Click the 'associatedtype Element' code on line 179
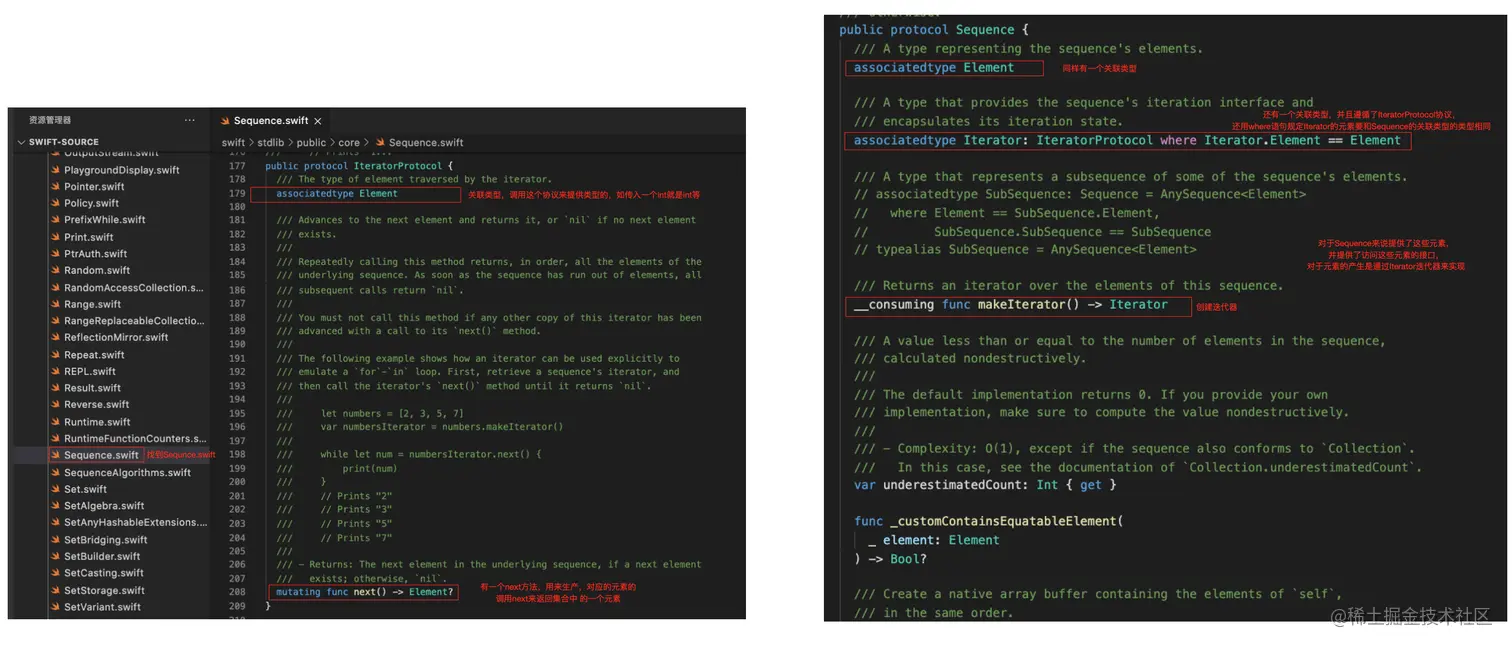The width and height of the screenshot is (1512, 647). click(x=336, y=193)
